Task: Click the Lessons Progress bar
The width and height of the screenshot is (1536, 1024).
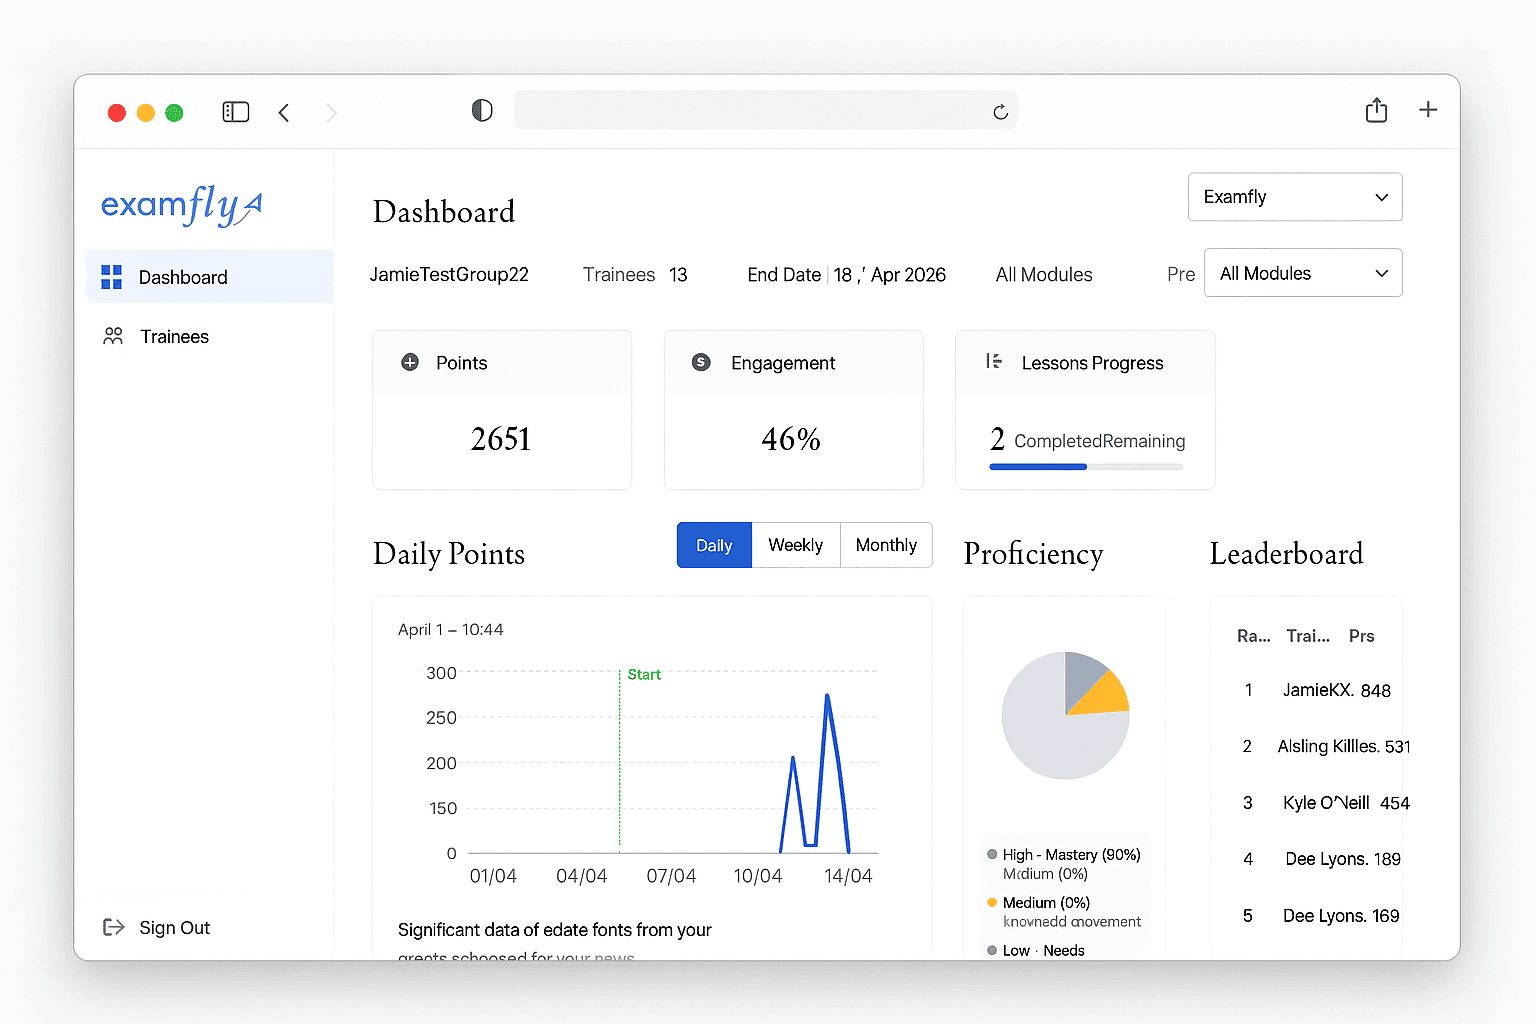Action: click(1085, 466)
